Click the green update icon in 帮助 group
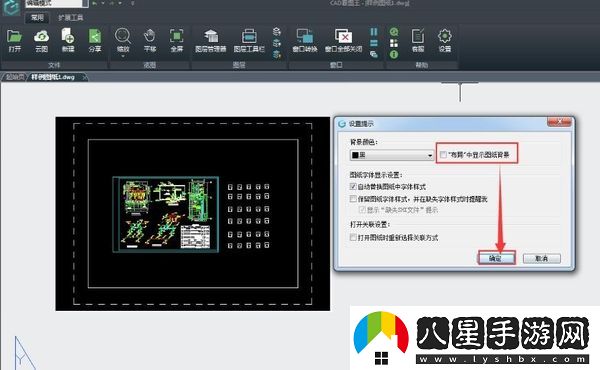 [394, 32]
